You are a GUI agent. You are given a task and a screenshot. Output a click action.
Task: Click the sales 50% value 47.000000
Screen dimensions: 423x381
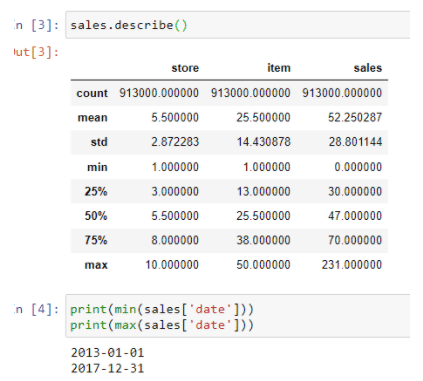pos(355,216)
